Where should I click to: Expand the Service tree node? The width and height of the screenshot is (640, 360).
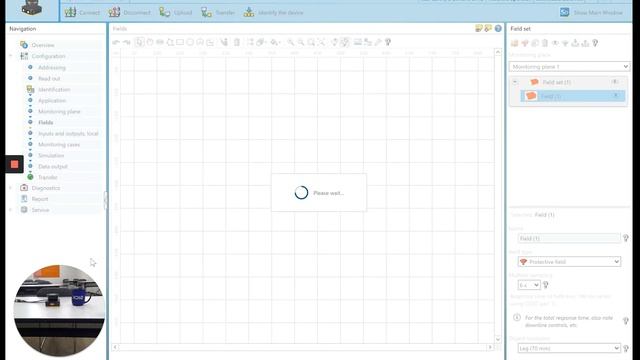pos(11,210)
